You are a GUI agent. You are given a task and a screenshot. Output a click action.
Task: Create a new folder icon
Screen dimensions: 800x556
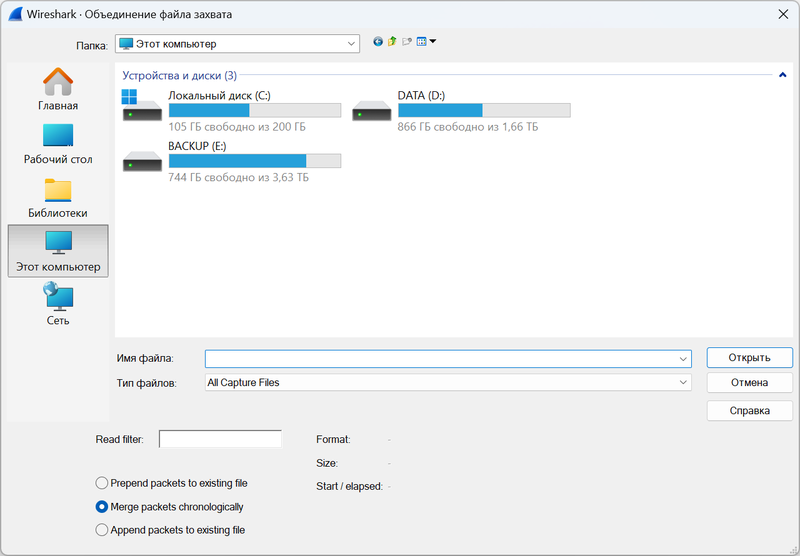point(407,42)
